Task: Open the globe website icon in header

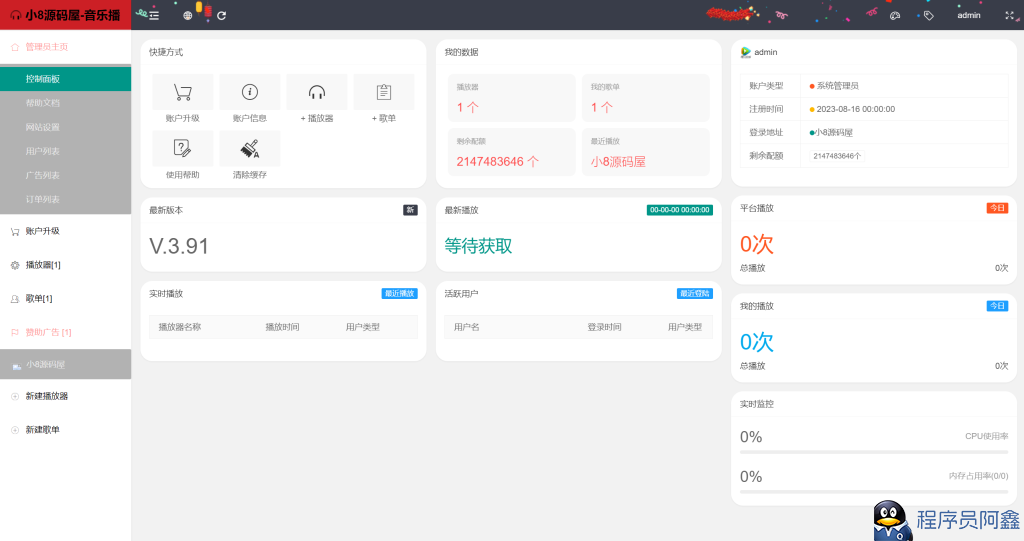Action: (187, 16)
